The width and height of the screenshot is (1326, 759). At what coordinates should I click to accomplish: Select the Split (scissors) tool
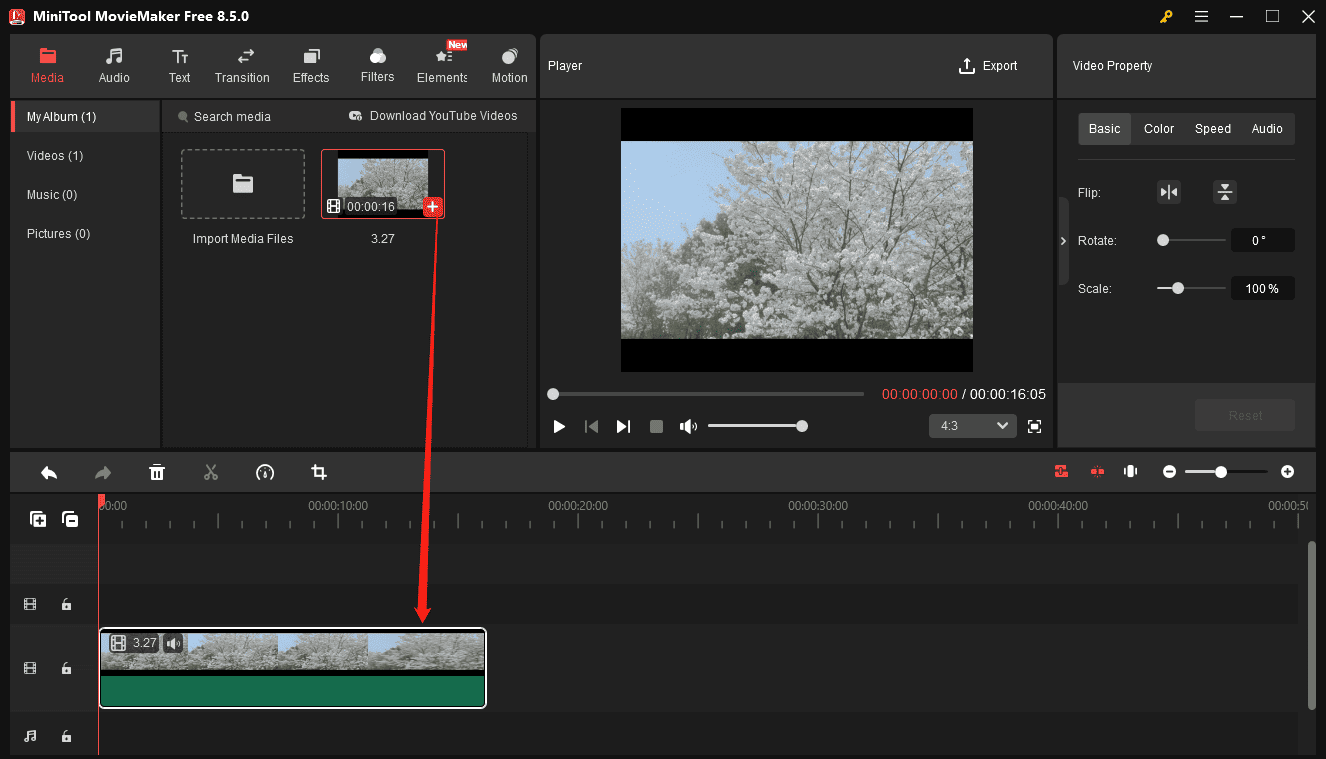211,471
